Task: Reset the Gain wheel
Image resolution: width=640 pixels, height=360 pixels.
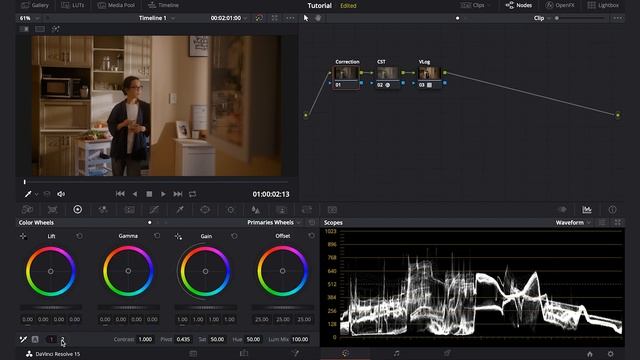Action: click(x=234, y=236)
